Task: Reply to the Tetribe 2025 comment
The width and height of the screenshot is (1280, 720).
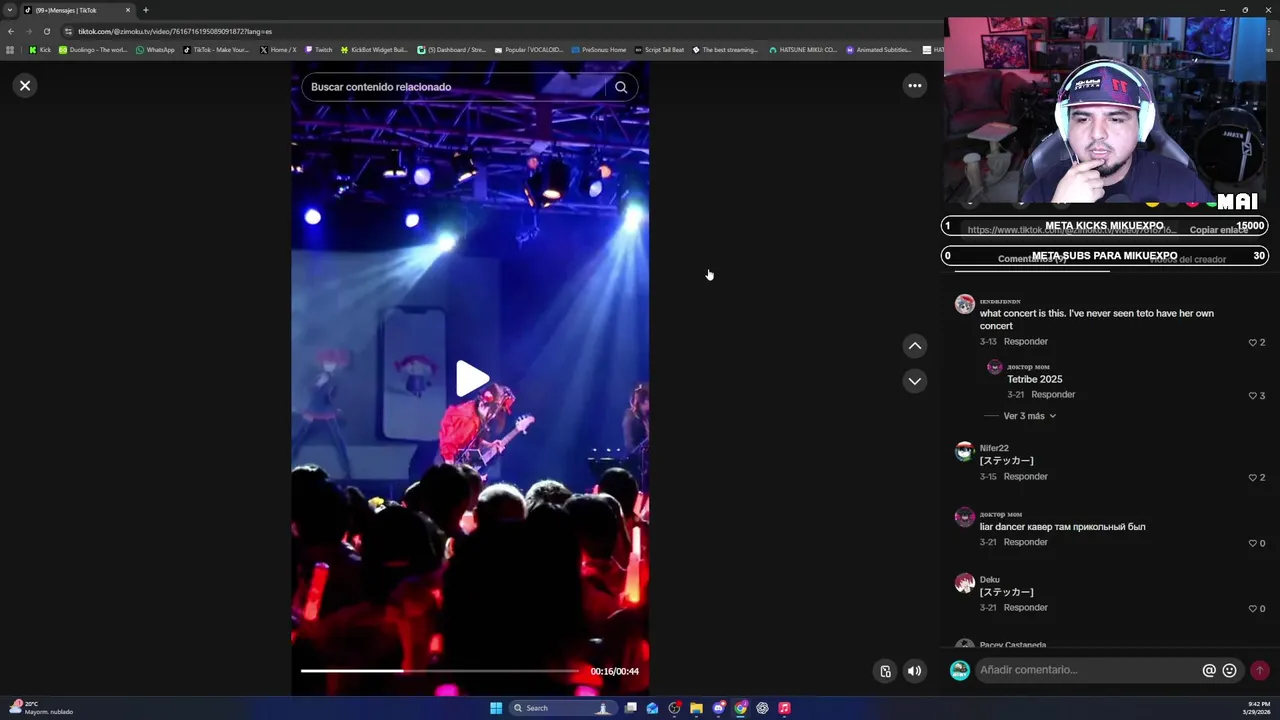Action: coord(1053,395)
